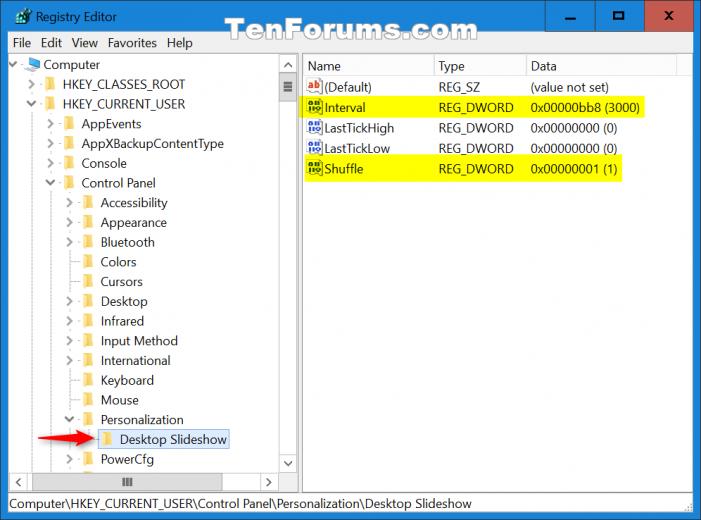
Task: Collapse the Personalization key
Action: [69, 419]
